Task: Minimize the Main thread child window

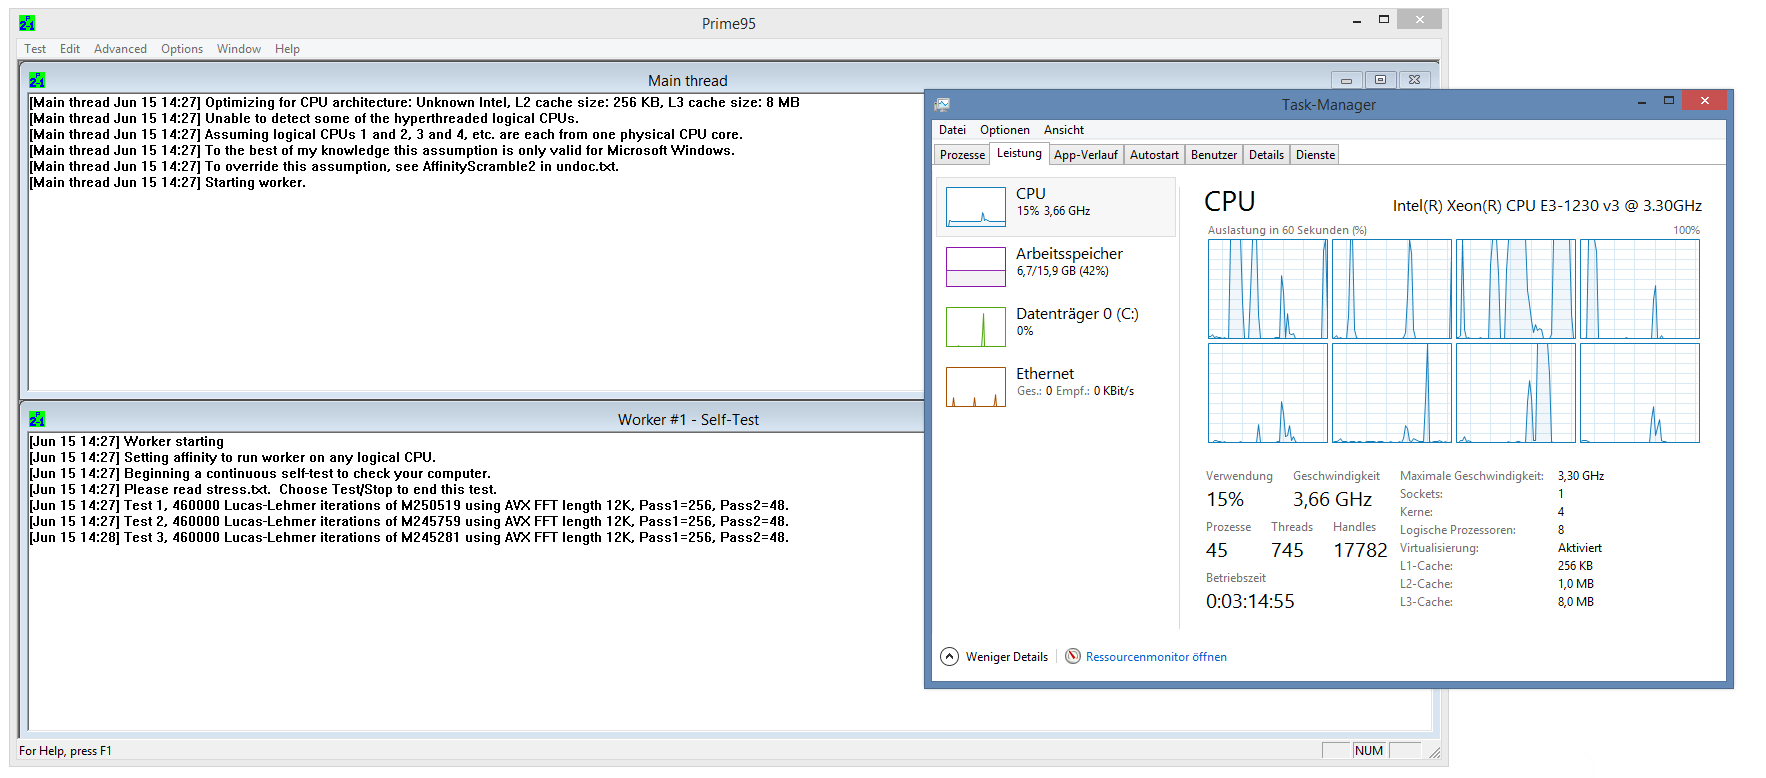Action: pos(1346,80)
